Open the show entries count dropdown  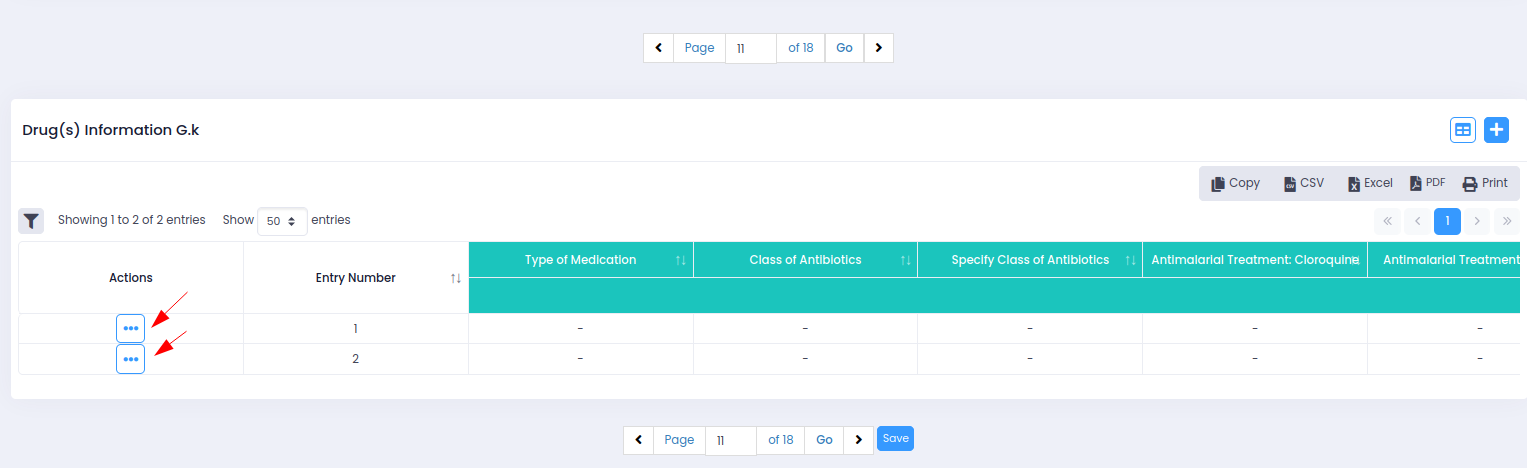point(282,221)
